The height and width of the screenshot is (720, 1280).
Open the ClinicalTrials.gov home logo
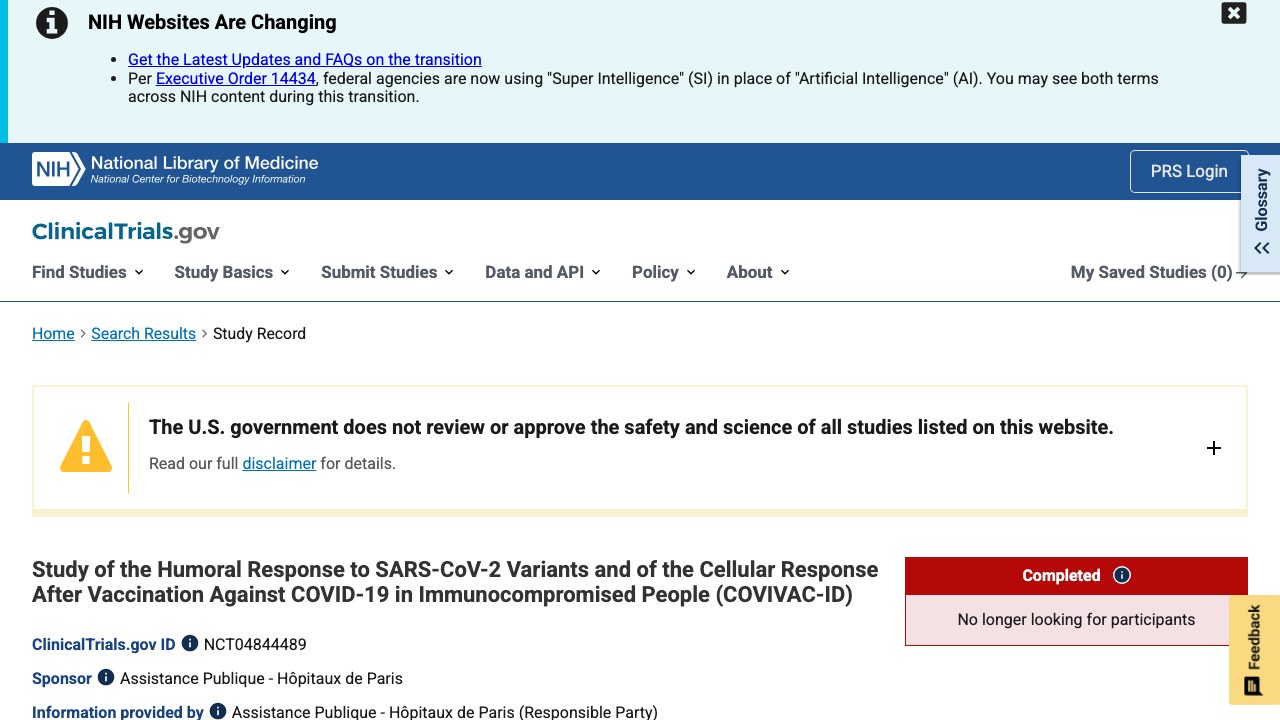126,232
